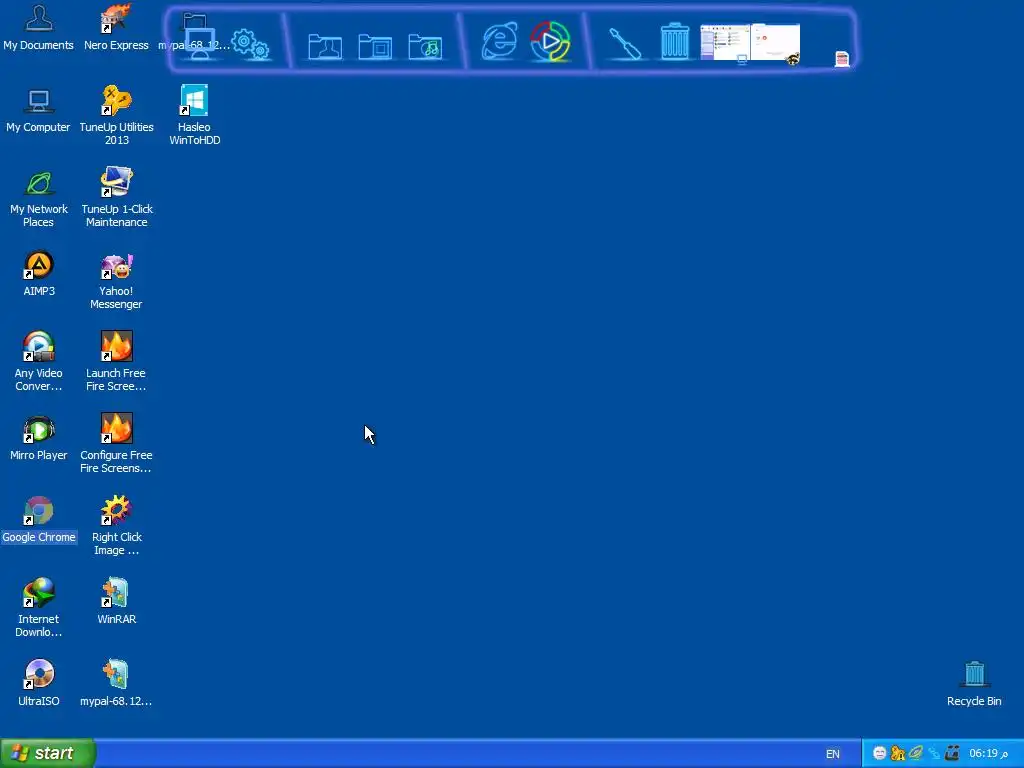Start TuneUp 1-Click Maintenance
Viewport: 1024px width, 768px height.
(x=116, y=199)
